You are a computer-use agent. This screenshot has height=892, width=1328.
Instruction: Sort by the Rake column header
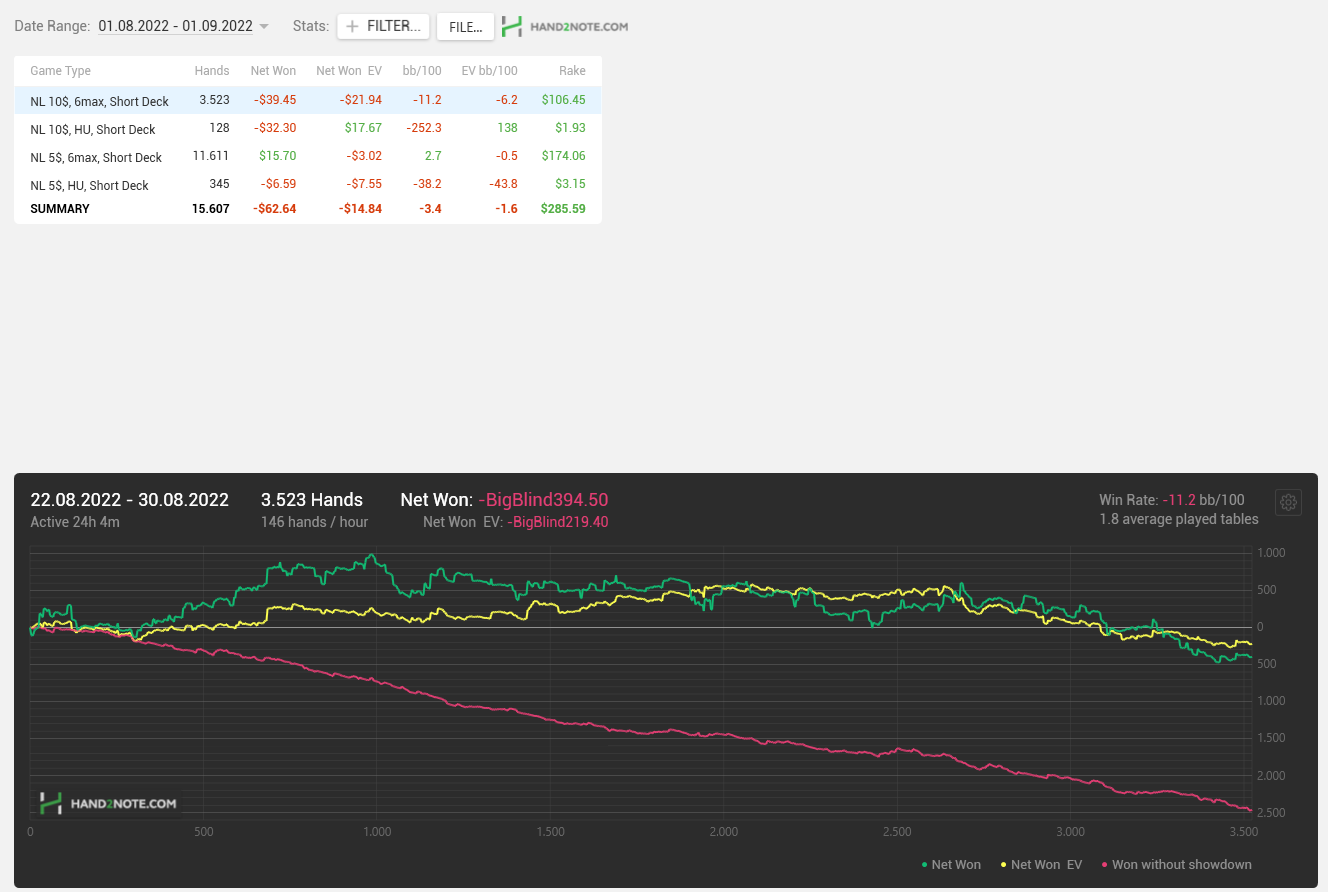click(x=572, y=71)
